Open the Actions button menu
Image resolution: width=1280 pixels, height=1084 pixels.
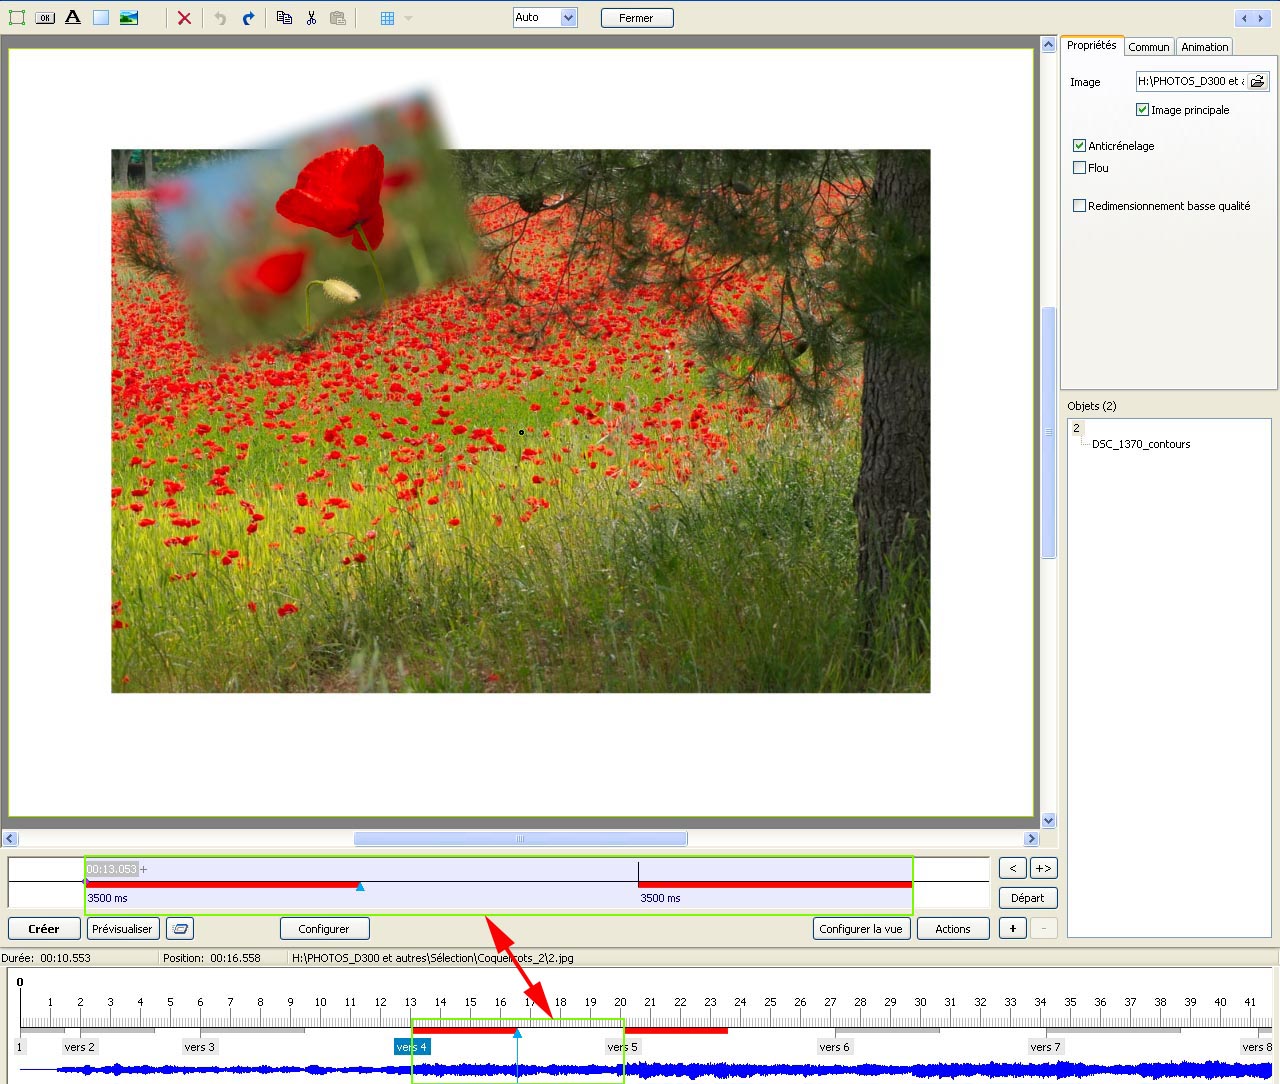pyautogui.click(x=953, y=929)
